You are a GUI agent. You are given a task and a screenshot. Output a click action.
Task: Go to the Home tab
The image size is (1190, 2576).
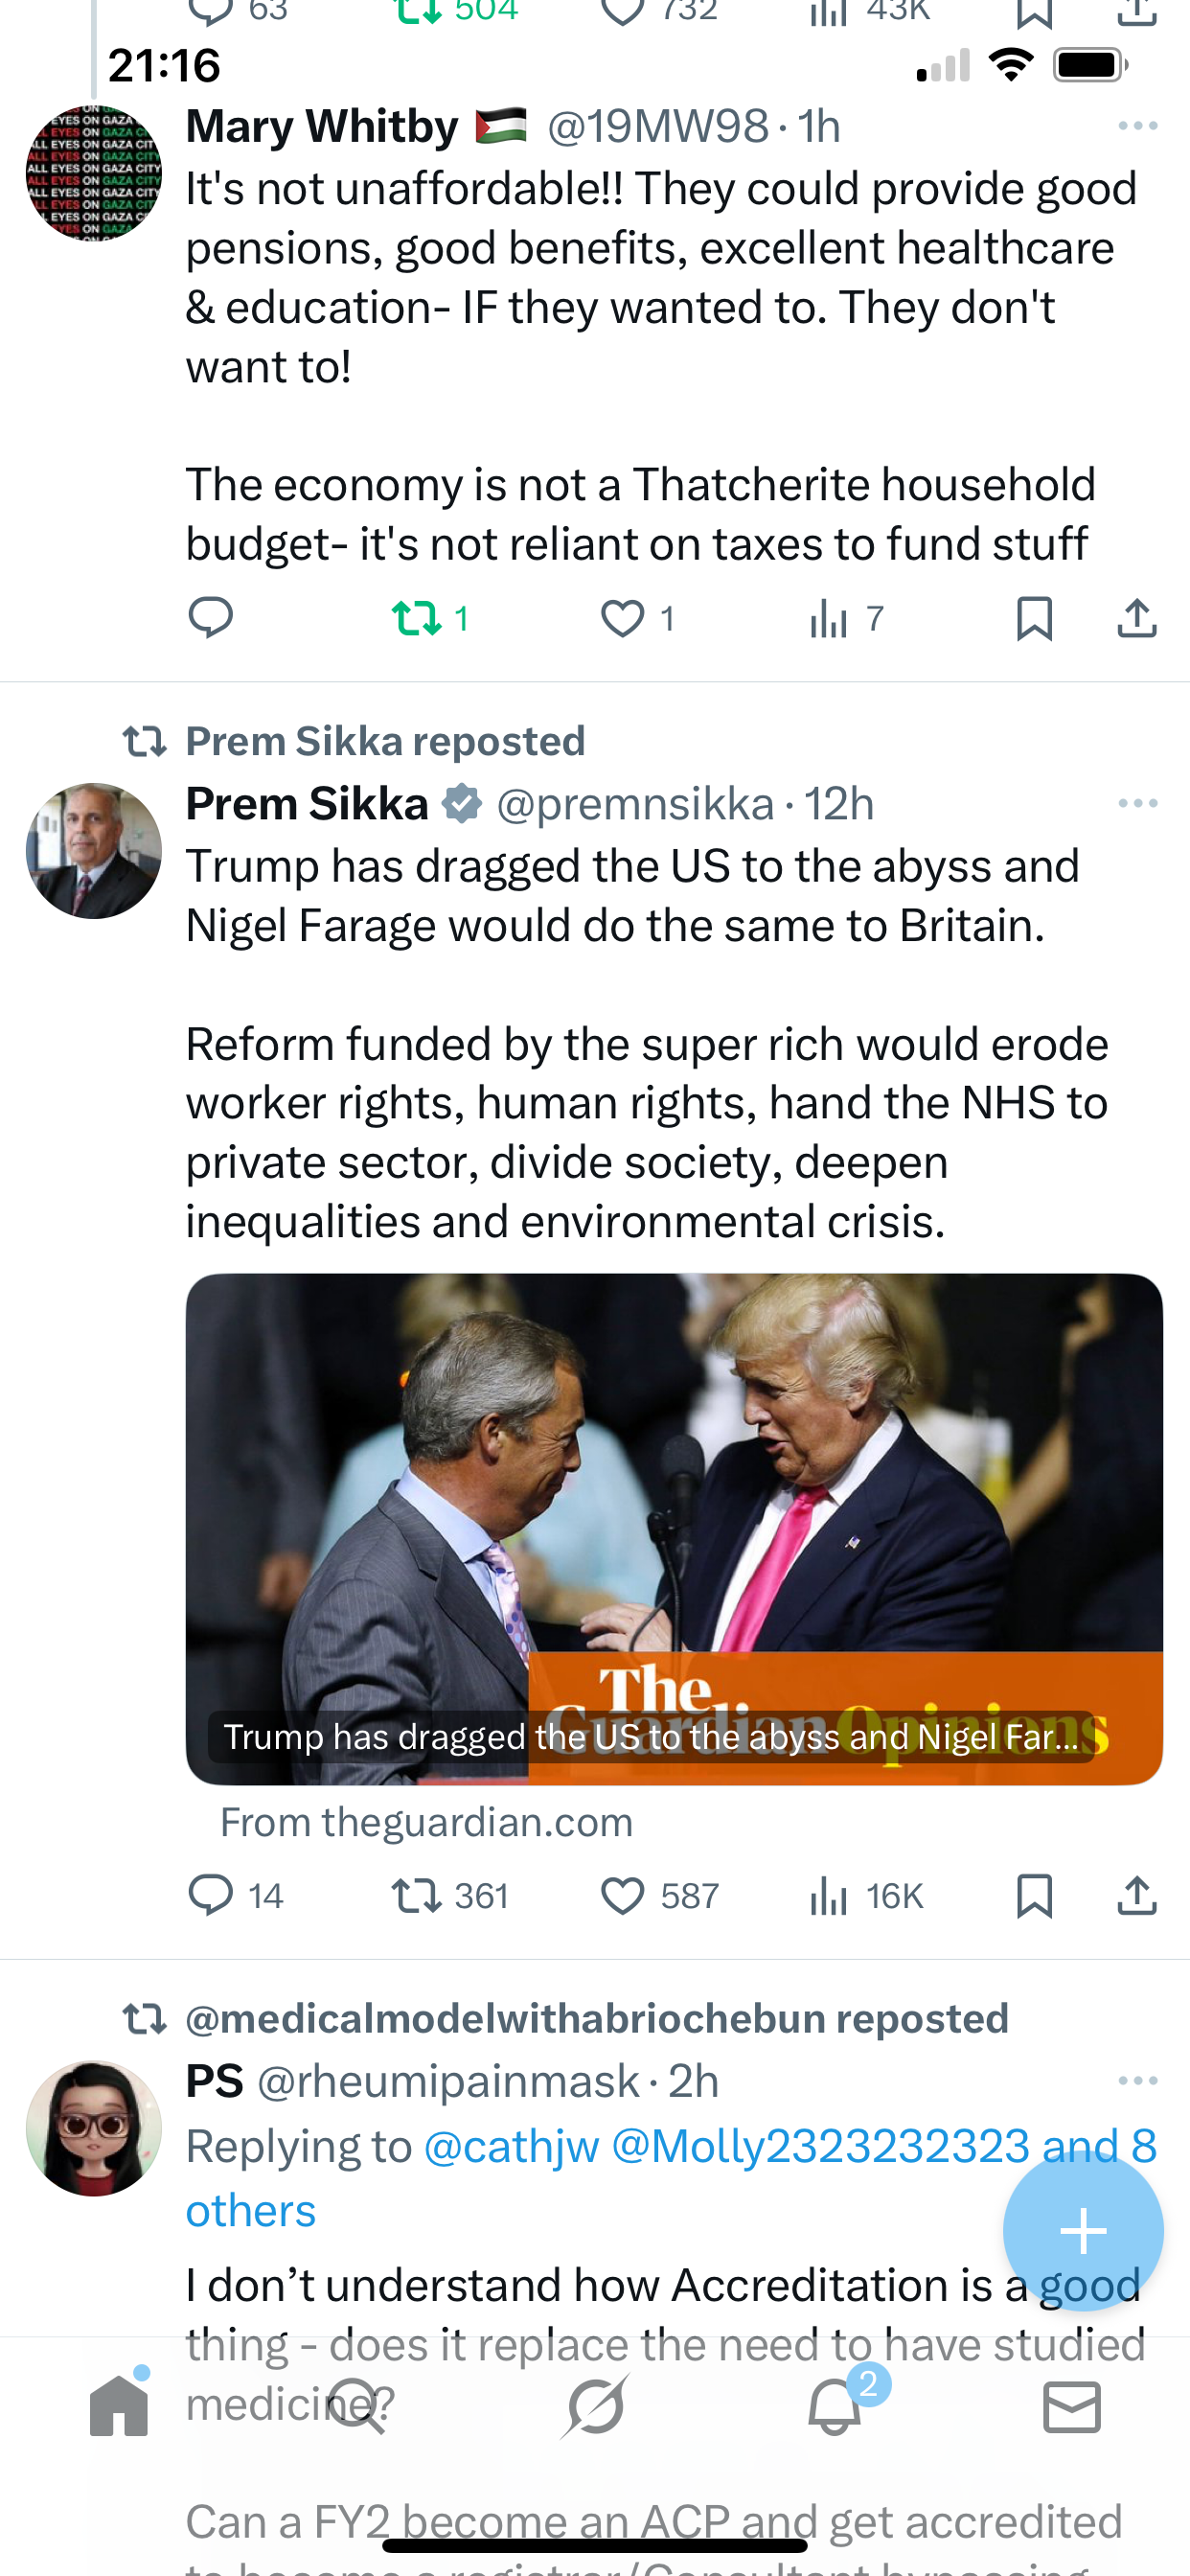pyautogui.click(x=119, y=2406)
